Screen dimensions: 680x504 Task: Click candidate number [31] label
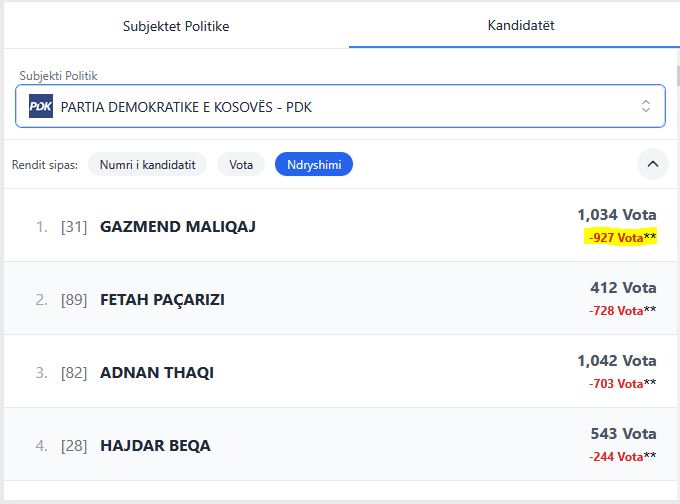click(74, 227)
